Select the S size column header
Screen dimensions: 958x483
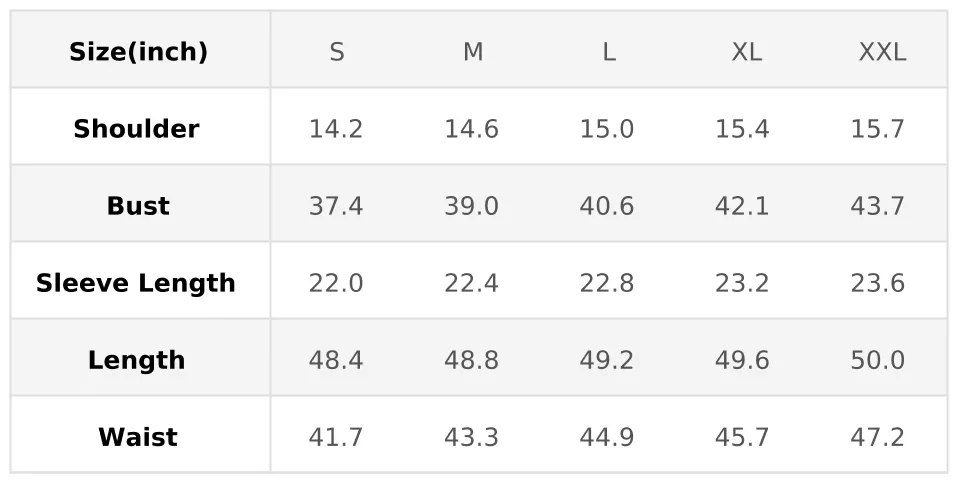click(337, 52)
